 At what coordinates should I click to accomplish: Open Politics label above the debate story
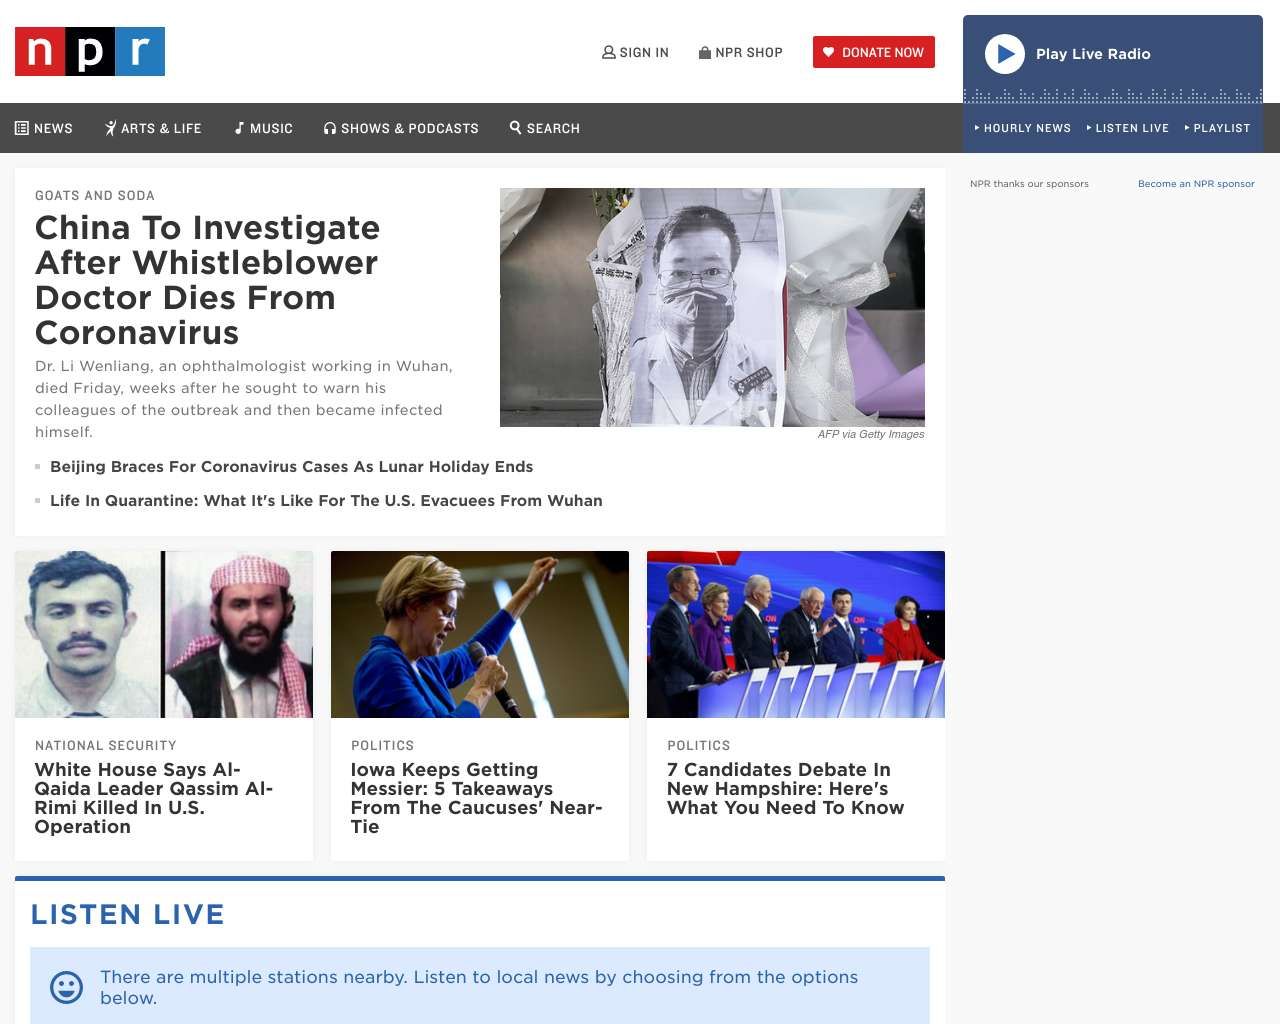[x=699, y=746]
